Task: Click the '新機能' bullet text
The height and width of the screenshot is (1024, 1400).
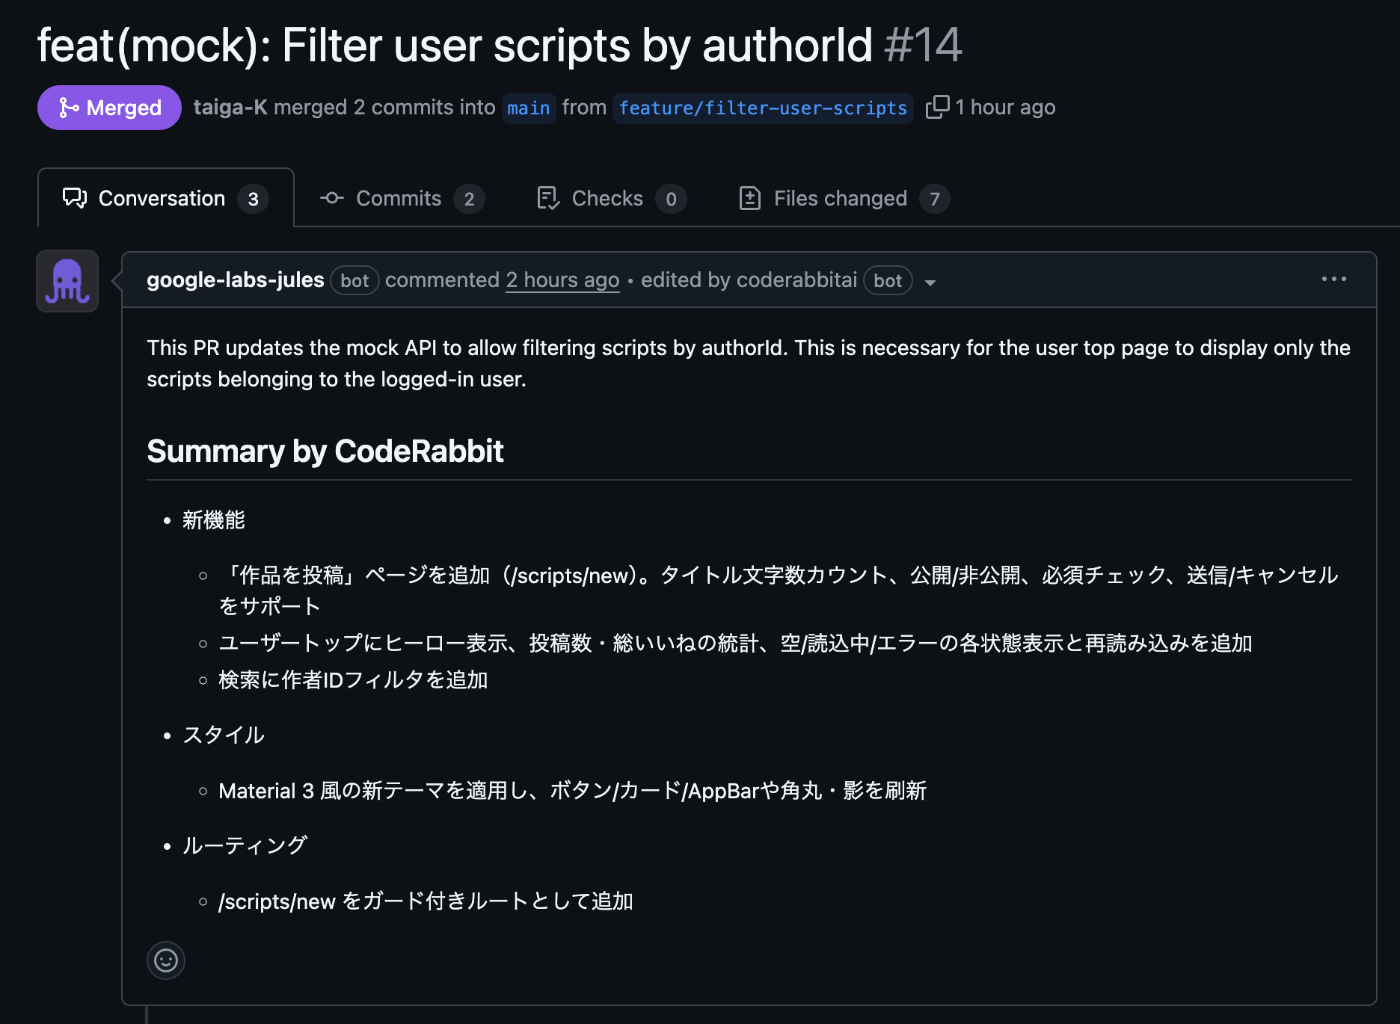Action: point(213,520)
